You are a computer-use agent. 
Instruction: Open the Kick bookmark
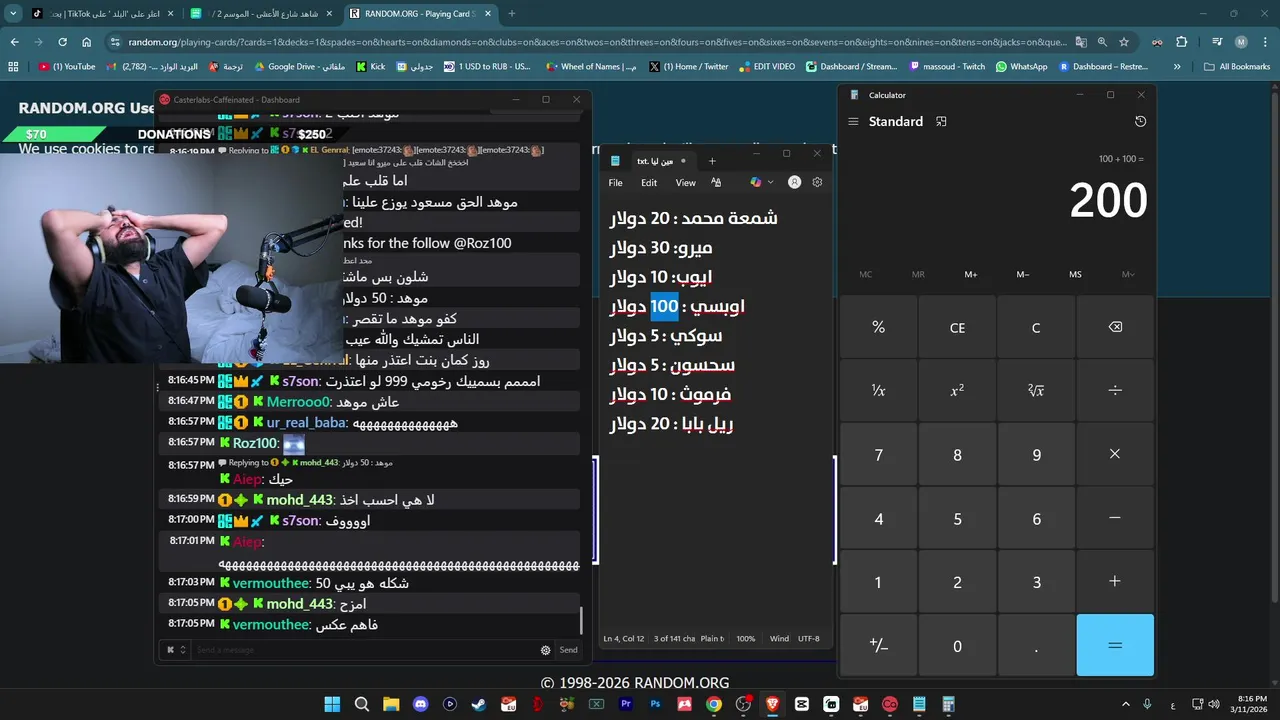[x=370, y=67]
